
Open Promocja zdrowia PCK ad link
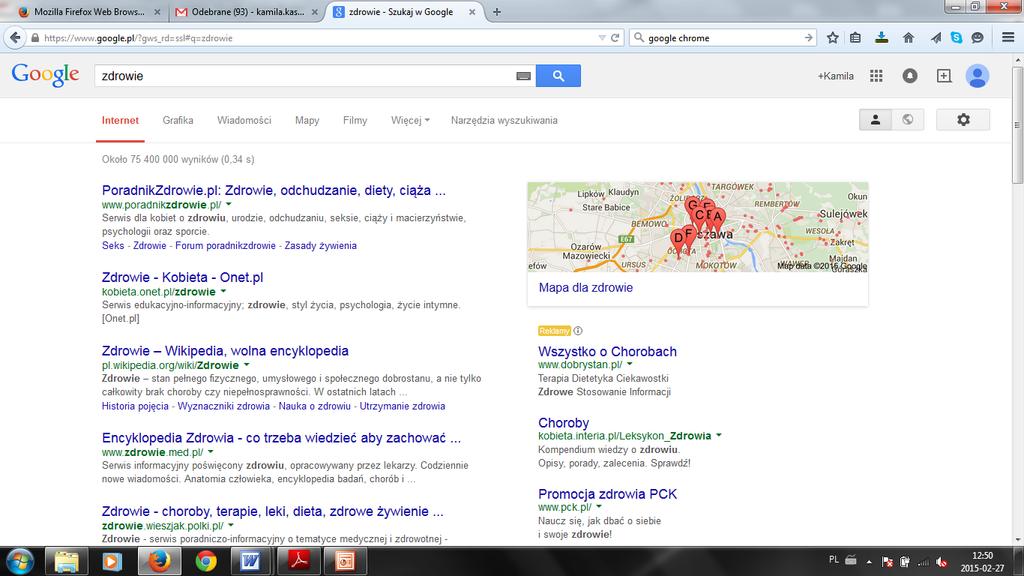607,494
